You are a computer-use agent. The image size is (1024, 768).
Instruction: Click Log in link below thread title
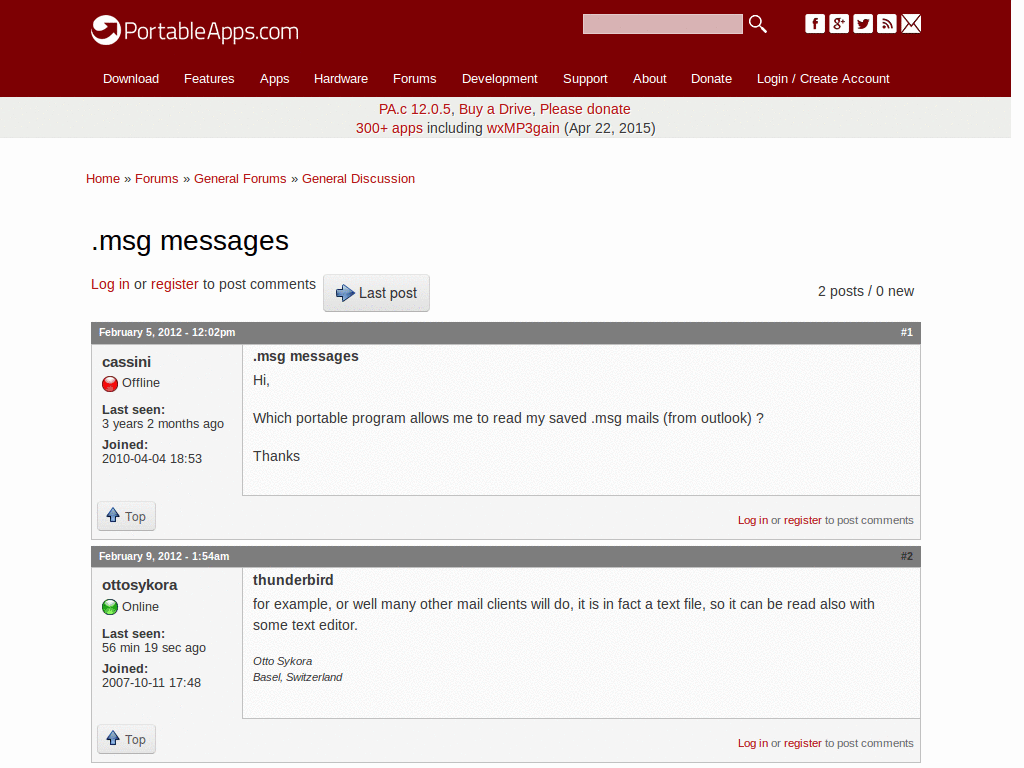[110, 284]
